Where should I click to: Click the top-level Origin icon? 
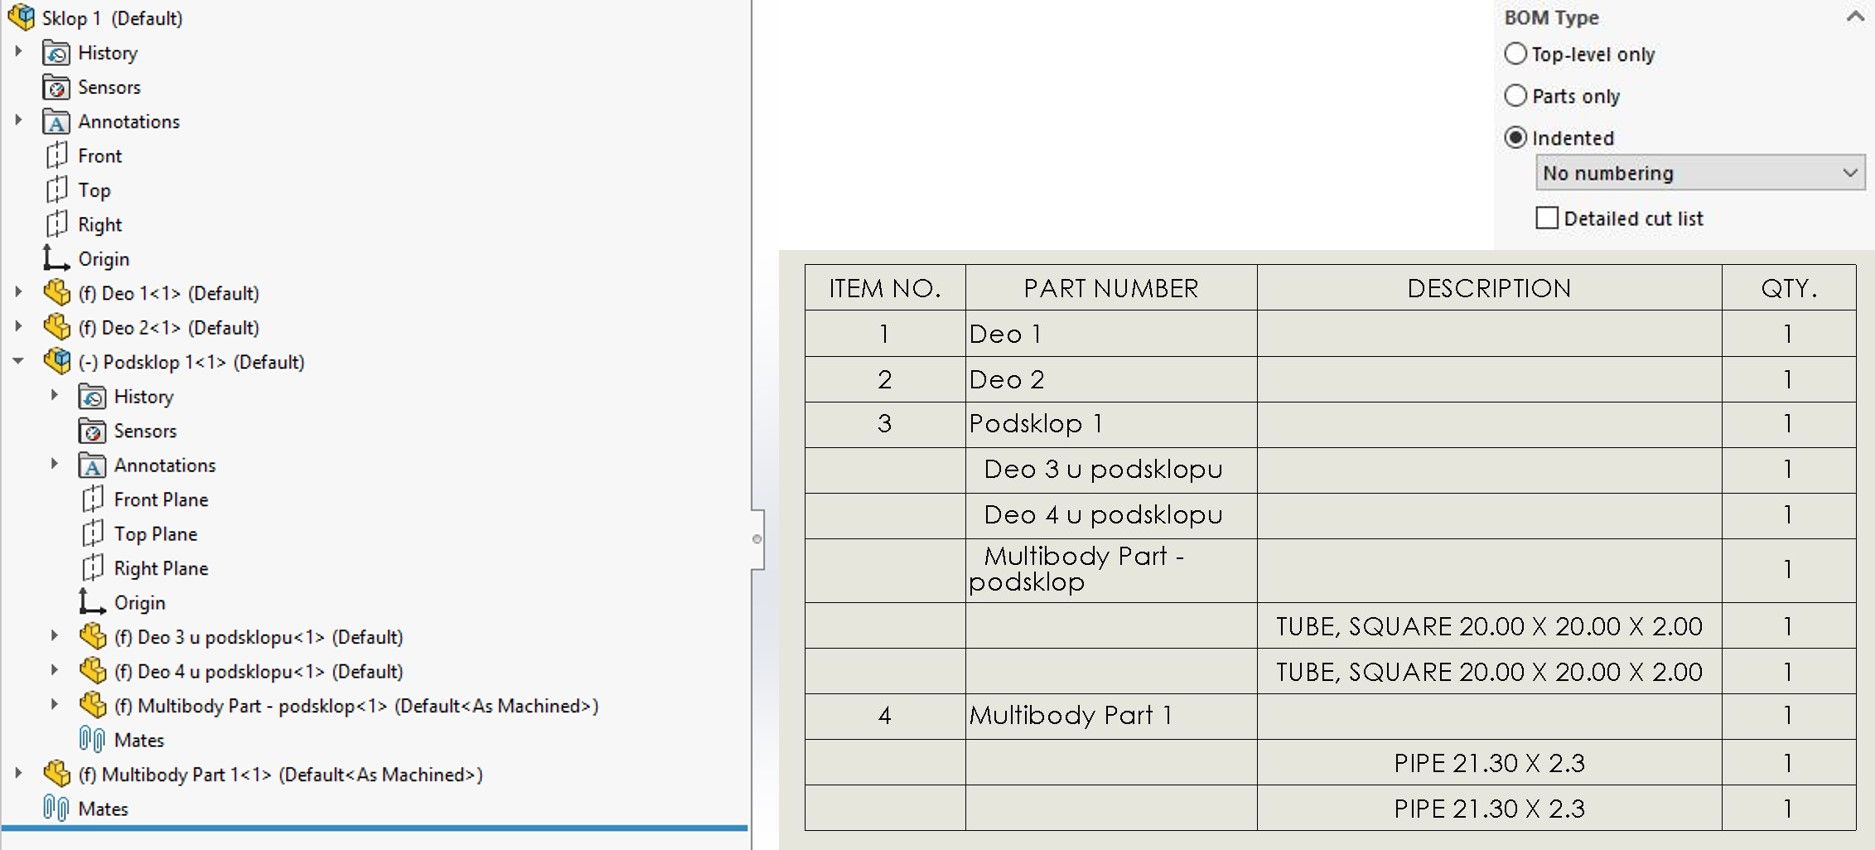coord(57,259)
